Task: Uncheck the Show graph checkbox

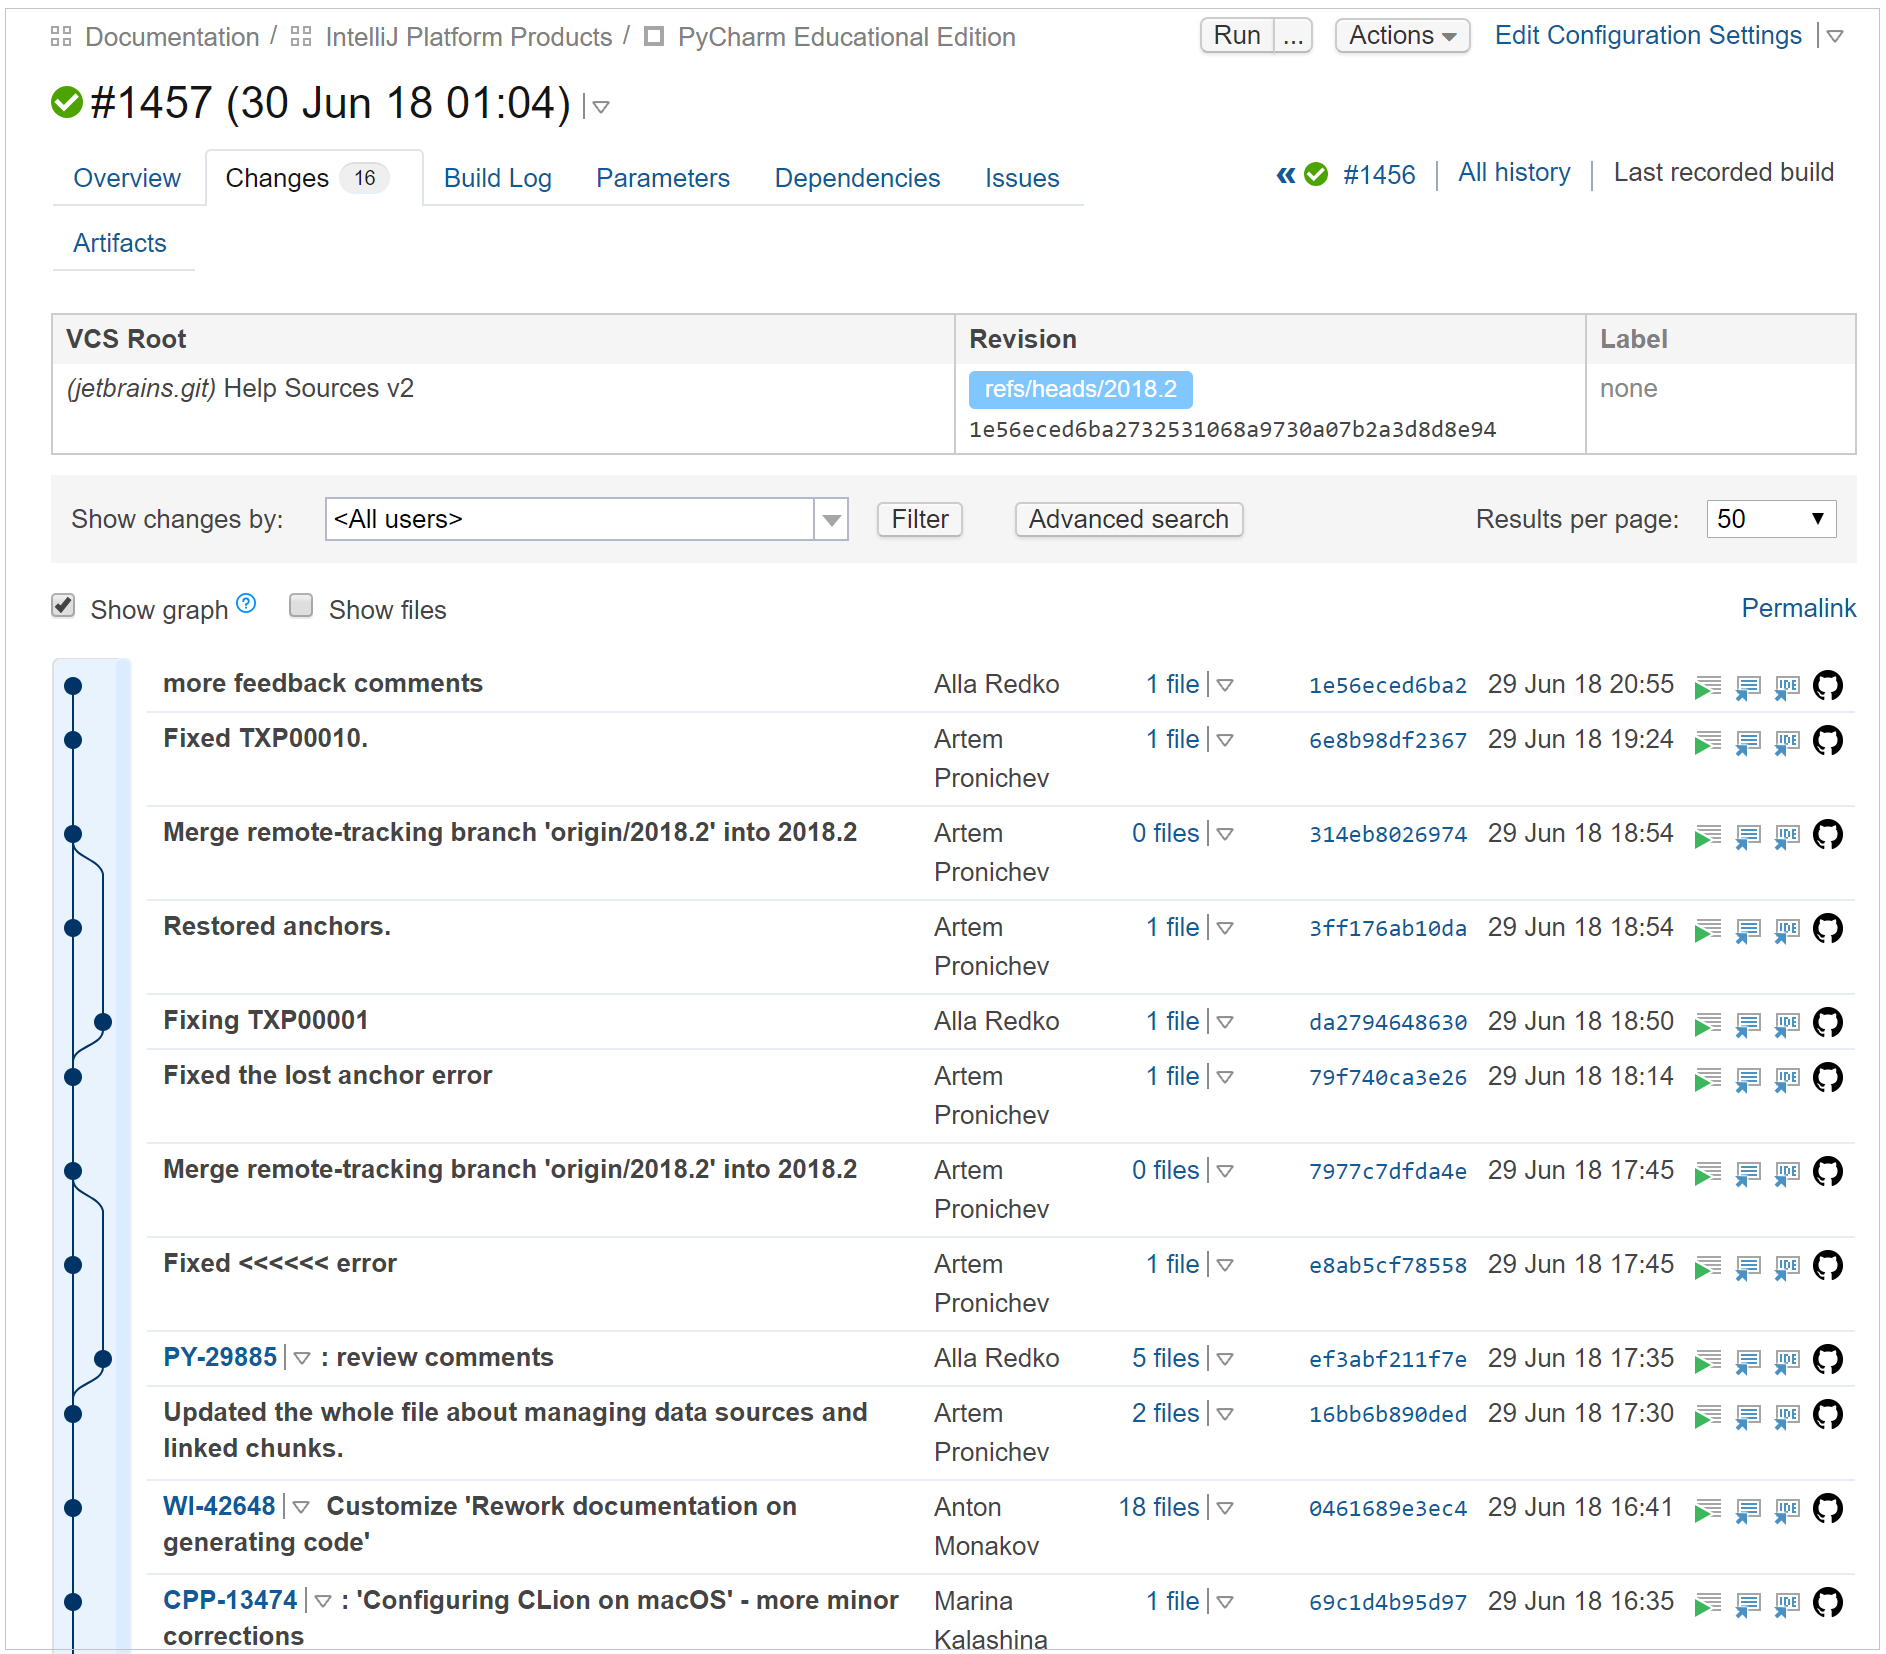Action: 64,606
